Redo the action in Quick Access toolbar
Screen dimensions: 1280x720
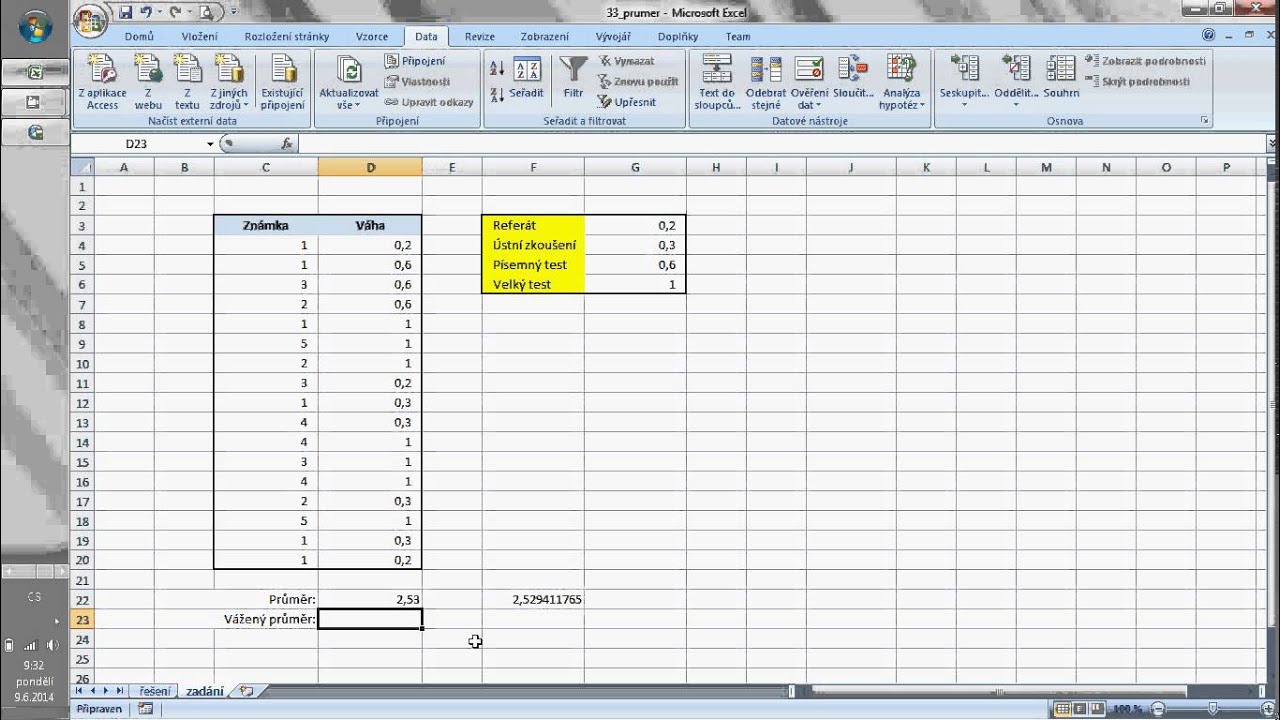175,13
